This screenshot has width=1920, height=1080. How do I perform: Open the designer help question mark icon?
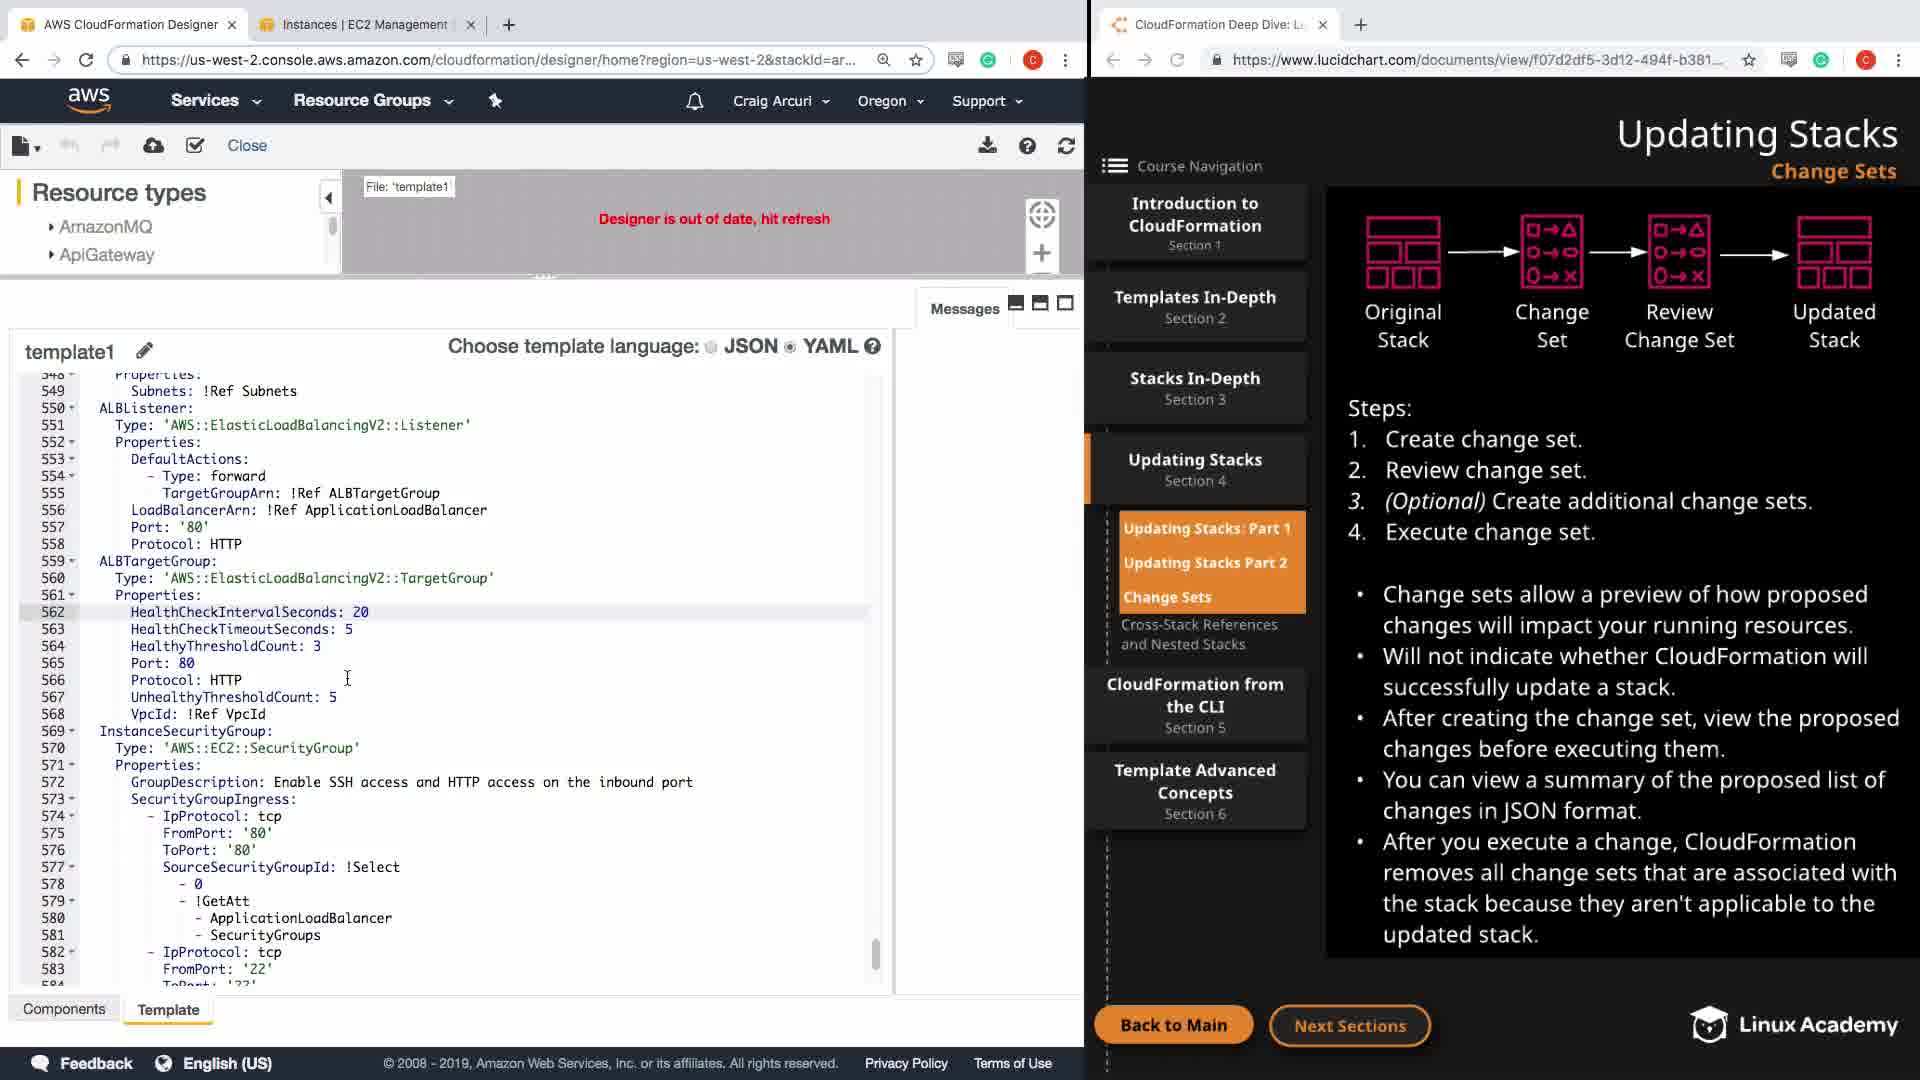(x=1027, y=146)
